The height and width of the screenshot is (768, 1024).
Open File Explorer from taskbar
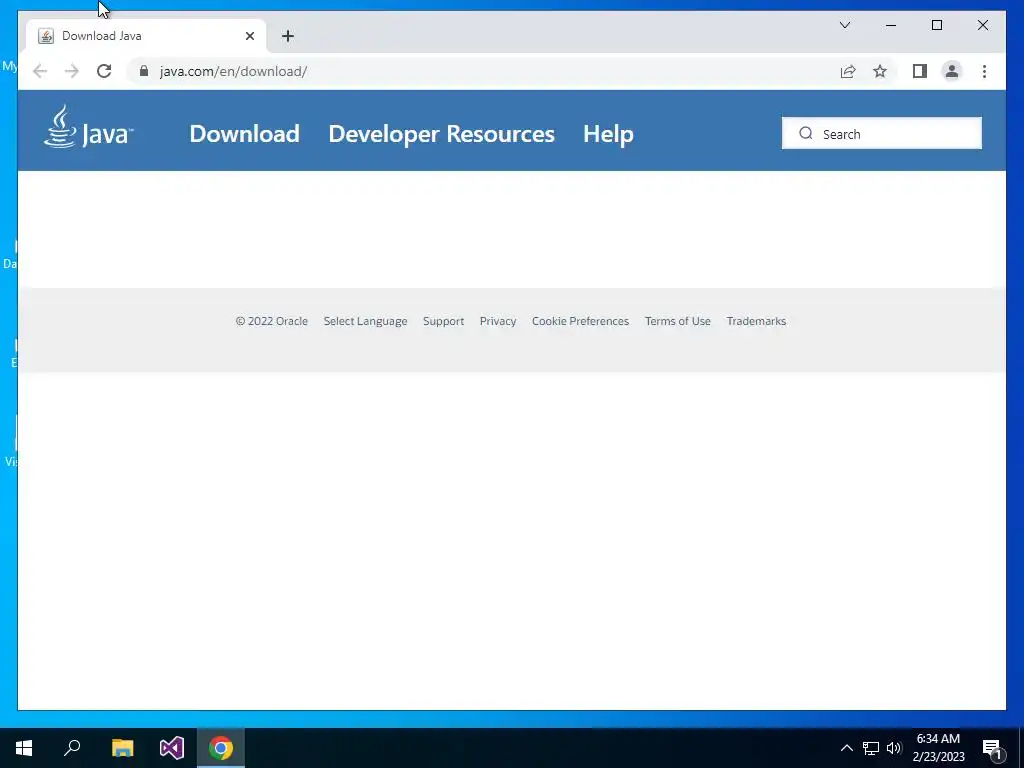coord(122,748)
